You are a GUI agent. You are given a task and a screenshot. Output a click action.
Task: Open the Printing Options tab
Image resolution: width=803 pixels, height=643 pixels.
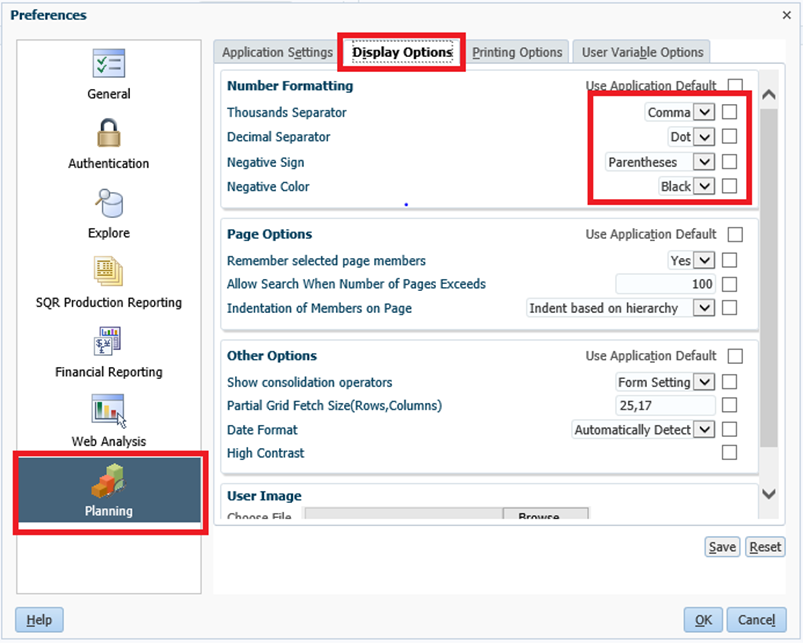518,52
